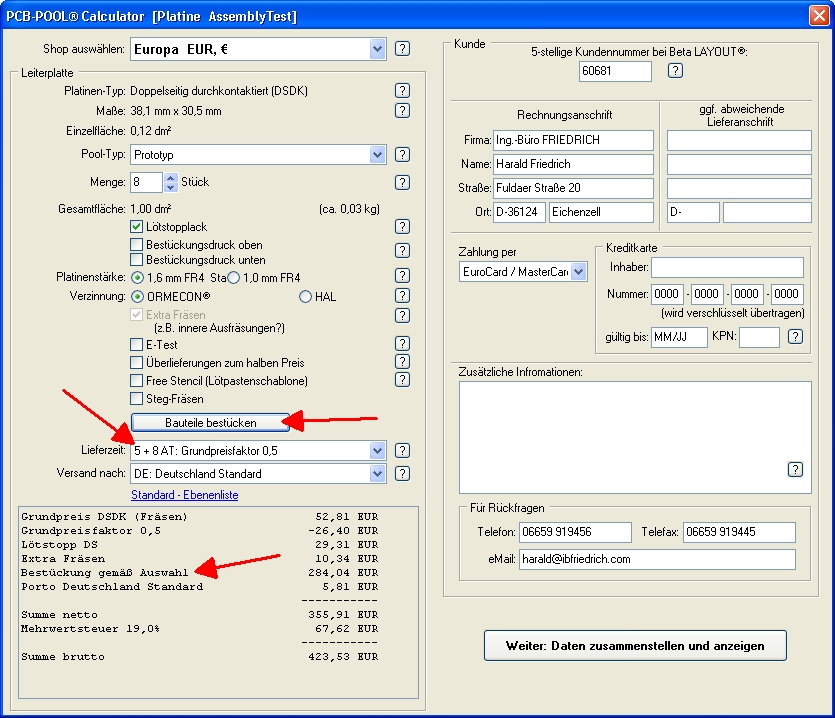
Task: Click help icon next to Shop auswählen
Action: tap(402, 49)
